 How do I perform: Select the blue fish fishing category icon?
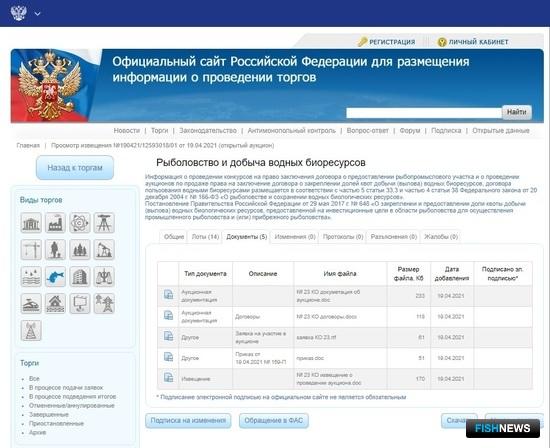point(55,276)
